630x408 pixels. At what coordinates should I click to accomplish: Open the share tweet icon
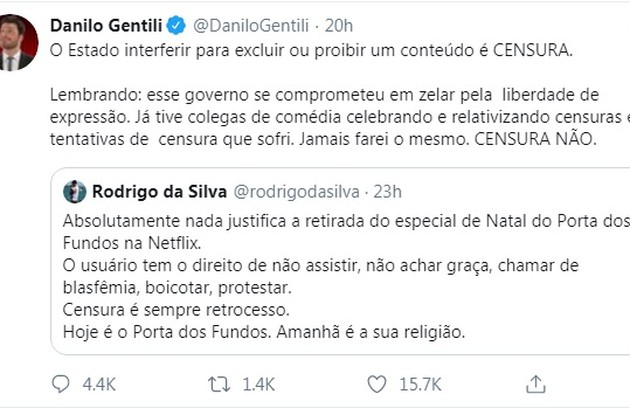(536, 384)
